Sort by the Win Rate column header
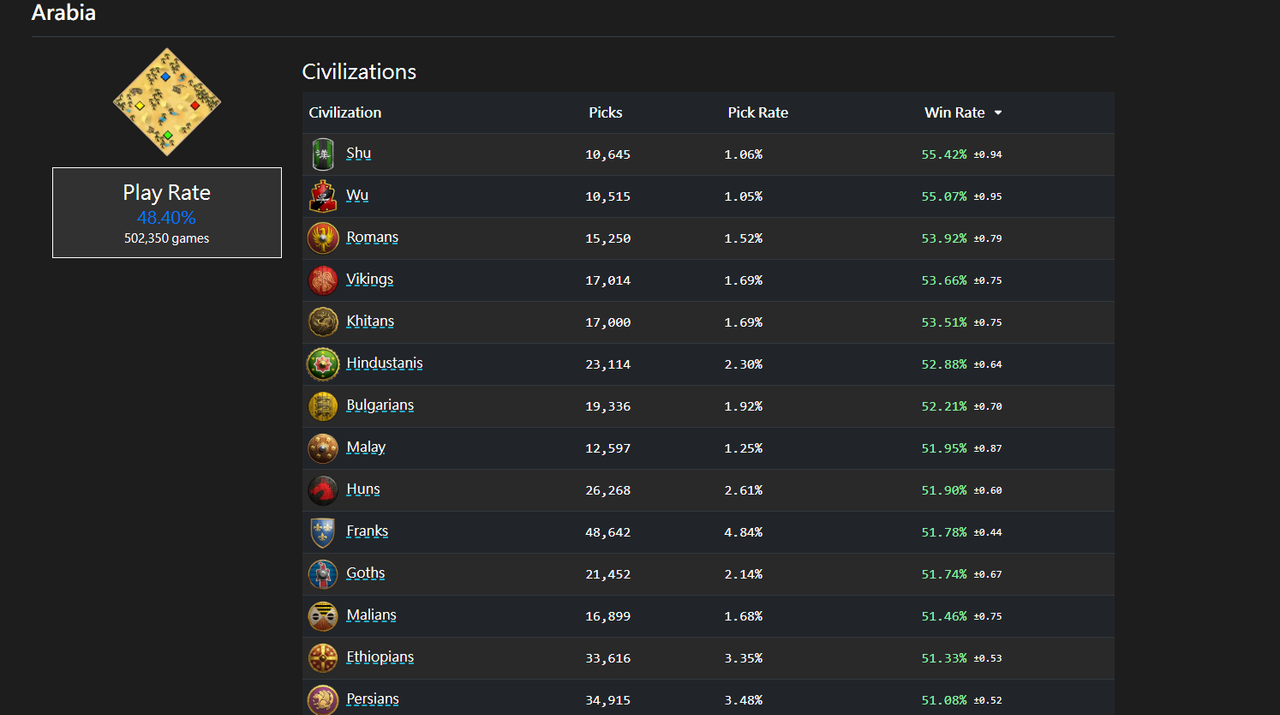Screen dimensions: 1280x715 [963, 112]
